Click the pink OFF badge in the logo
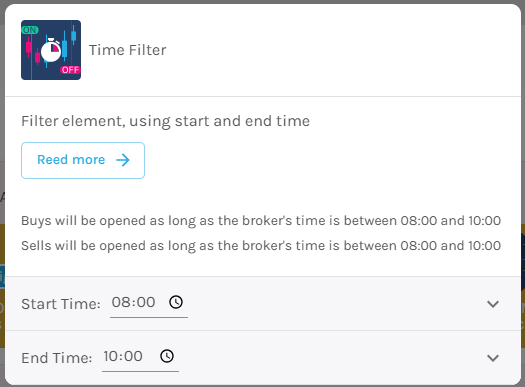This screenshot has width=525, height=387. pos(70,70)
